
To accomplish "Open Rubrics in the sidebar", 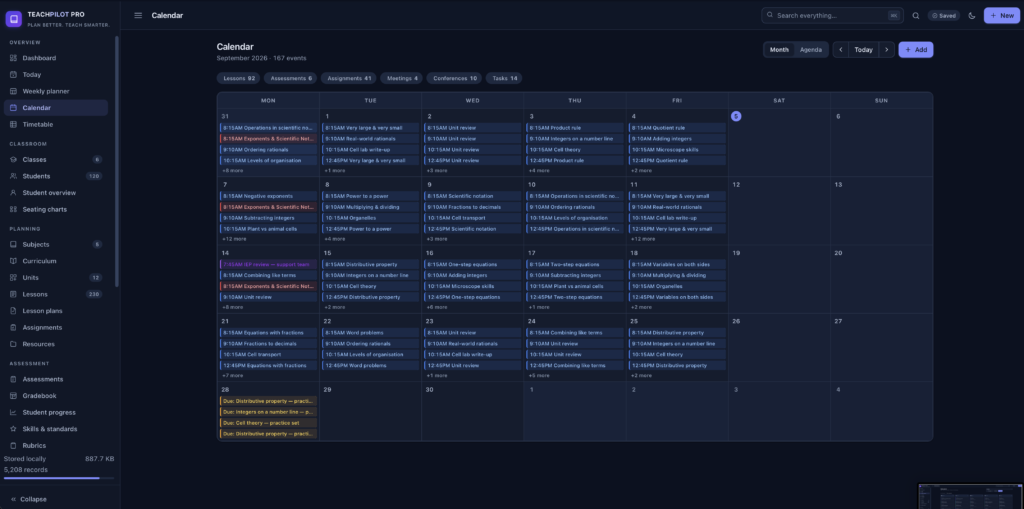I will [x=56, y=446].
